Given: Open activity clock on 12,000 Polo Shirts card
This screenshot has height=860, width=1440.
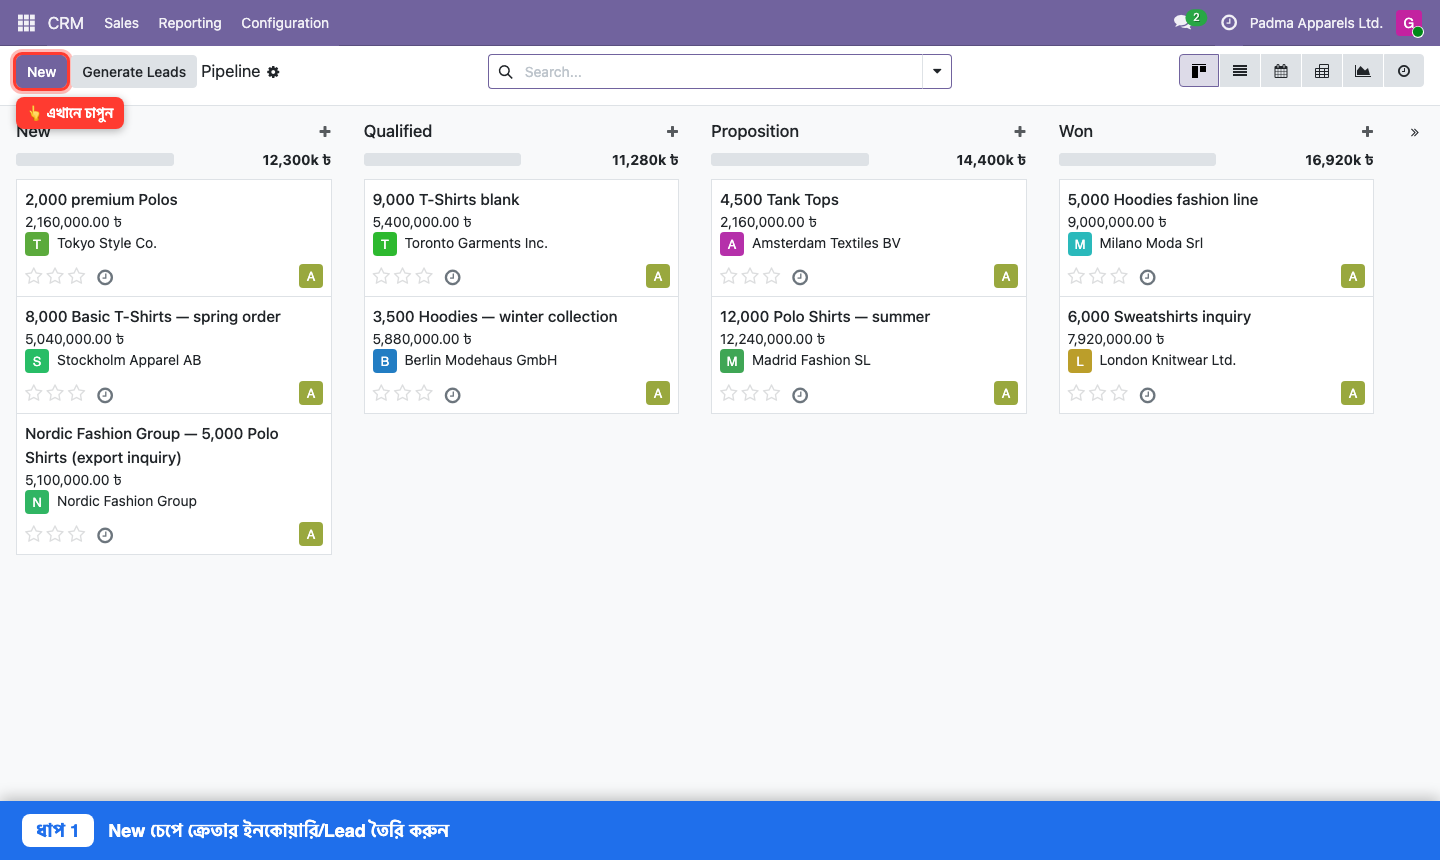Looking at the screenshot, I should click(800, 395).
